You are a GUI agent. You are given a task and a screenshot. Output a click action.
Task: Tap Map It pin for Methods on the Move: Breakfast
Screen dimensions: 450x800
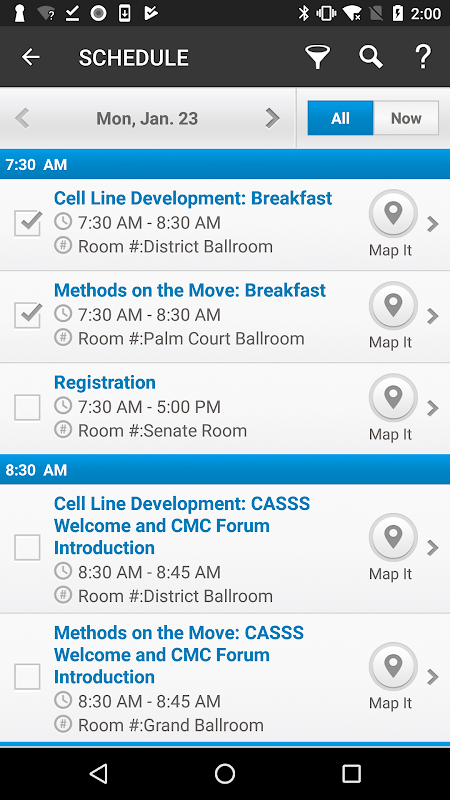coord(393,306)
